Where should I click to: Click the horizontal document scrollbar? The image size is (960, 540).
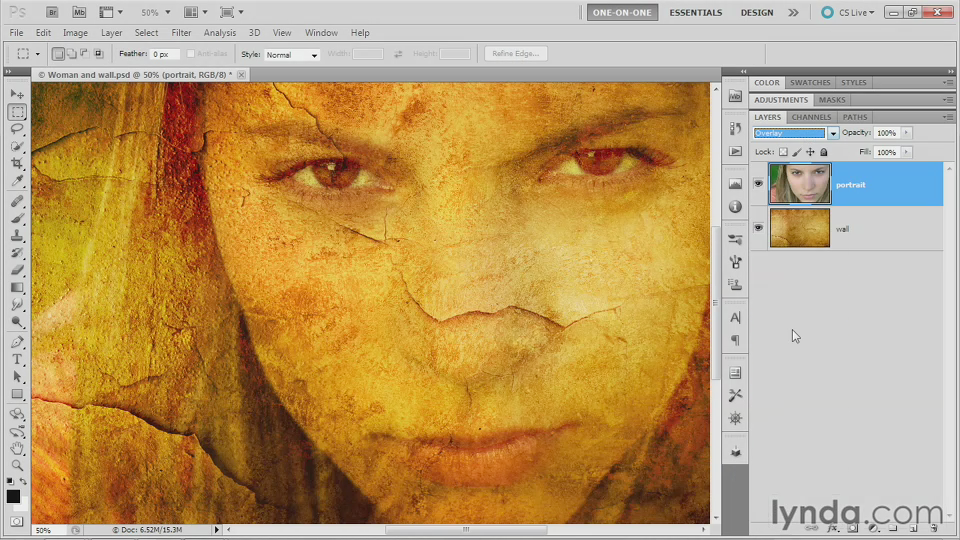[466, 530]
